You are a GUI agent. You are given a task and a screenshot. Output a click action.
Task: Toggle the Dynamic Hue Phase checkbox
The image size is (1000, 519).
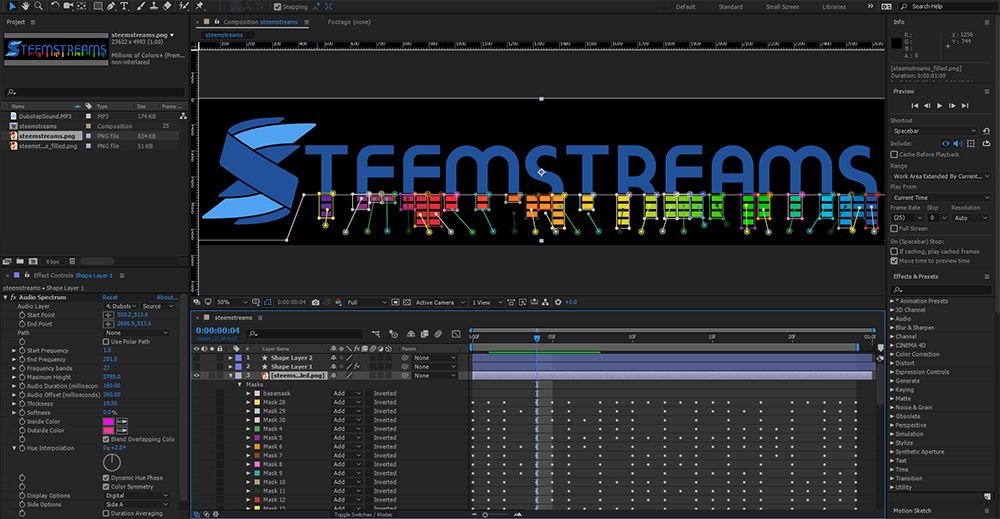point(106,478)
